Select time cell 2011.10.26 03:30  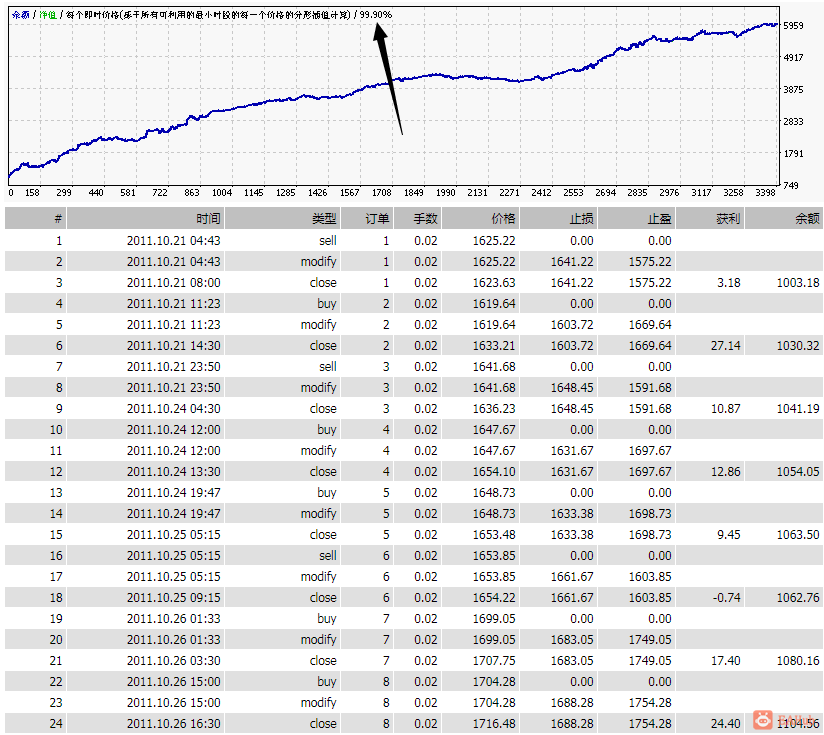click(x=173, y=661)
